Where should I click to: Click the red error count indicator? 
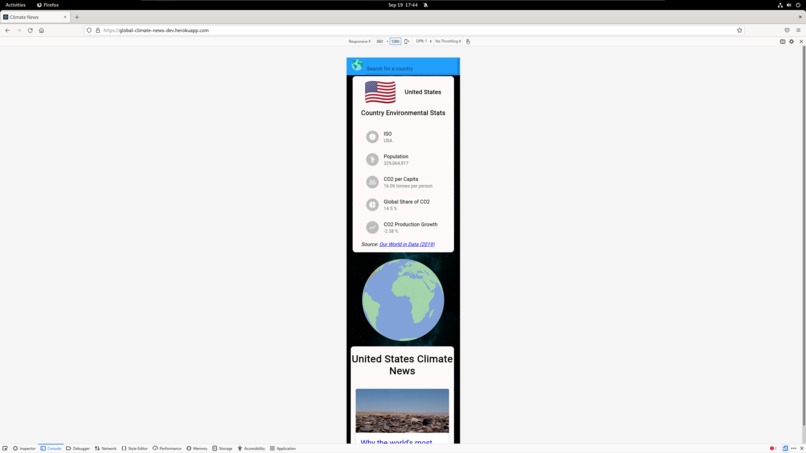pos(773,448)
